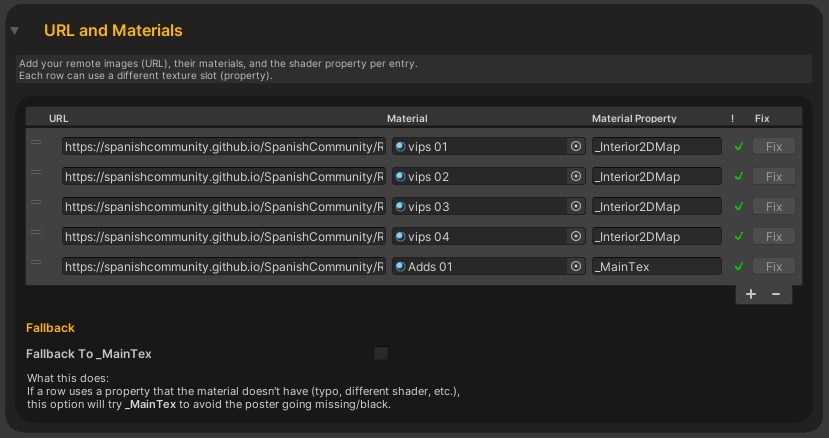829x438 pixels.
Task: Open object picker for Adds 01 material
Action: point(576,267)
